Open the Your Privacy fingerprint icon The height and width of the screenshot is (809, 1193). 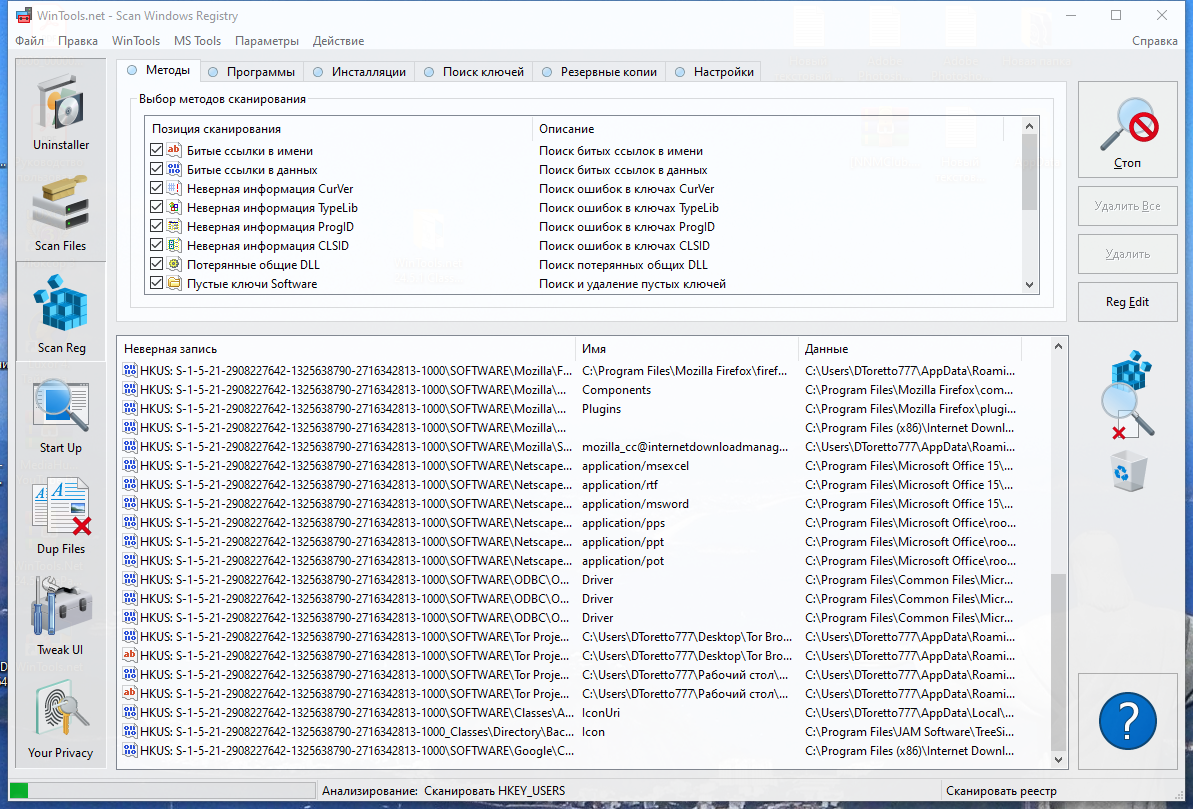(61, 719)
